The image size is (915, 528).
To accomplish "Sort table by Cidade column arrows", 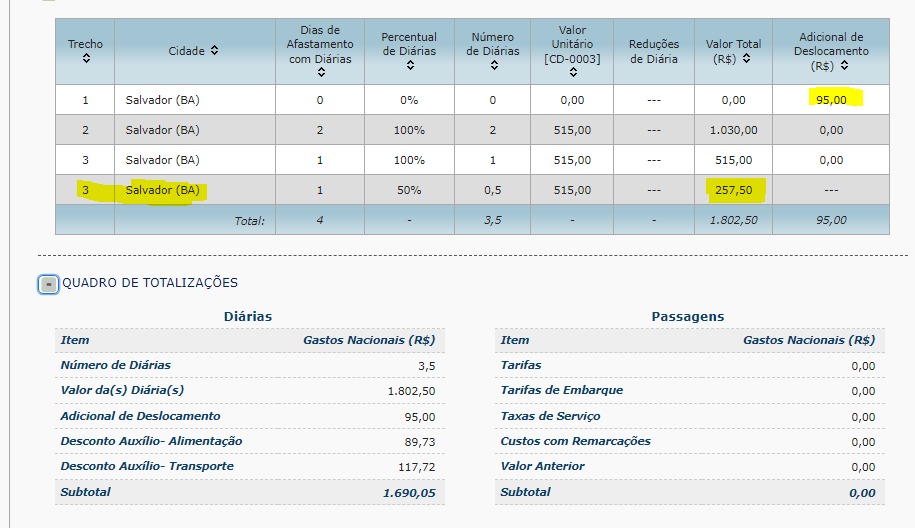I will coord(215,51).
